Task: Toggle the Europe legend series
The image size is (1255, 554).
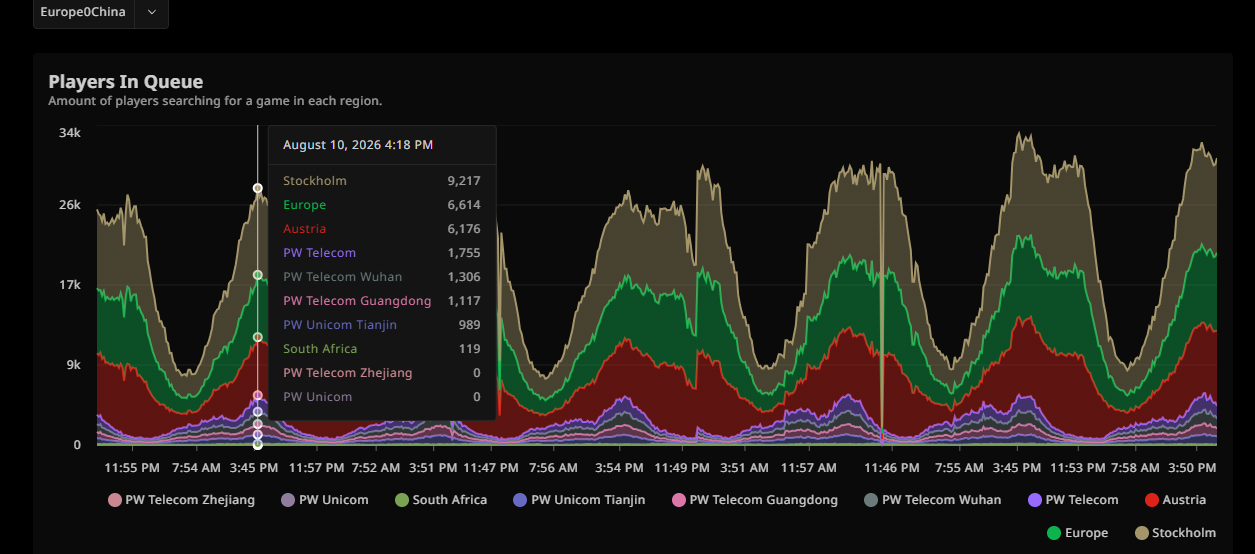Action: pyautogui.click(x=1077, y=533)
